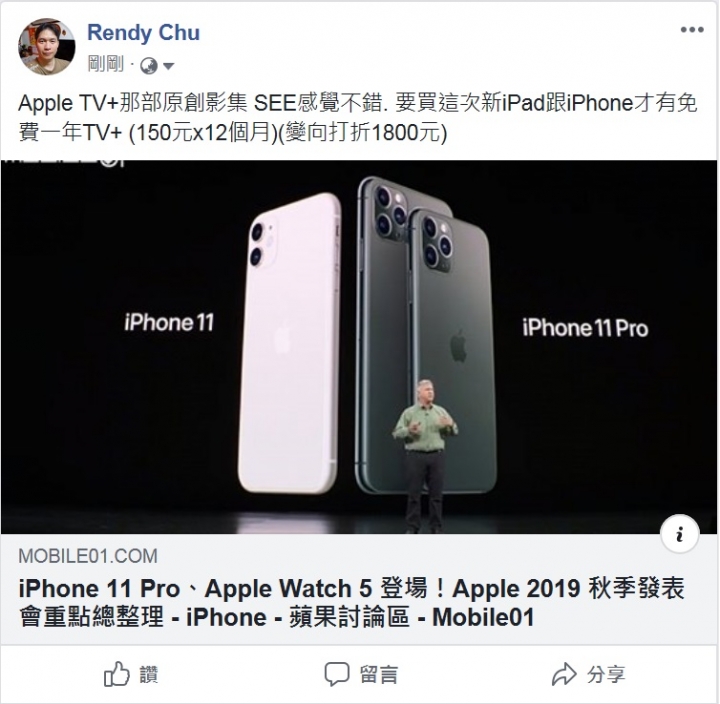
Task: Click the 剛剛 post timestamp
Action: click(x=106, y=64)
